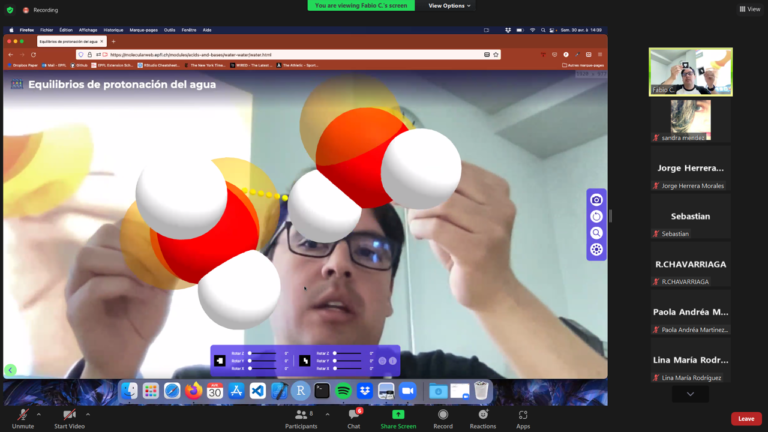Select Paola Andréa's participant tile

pyautogui.click(x=690, y=312)
